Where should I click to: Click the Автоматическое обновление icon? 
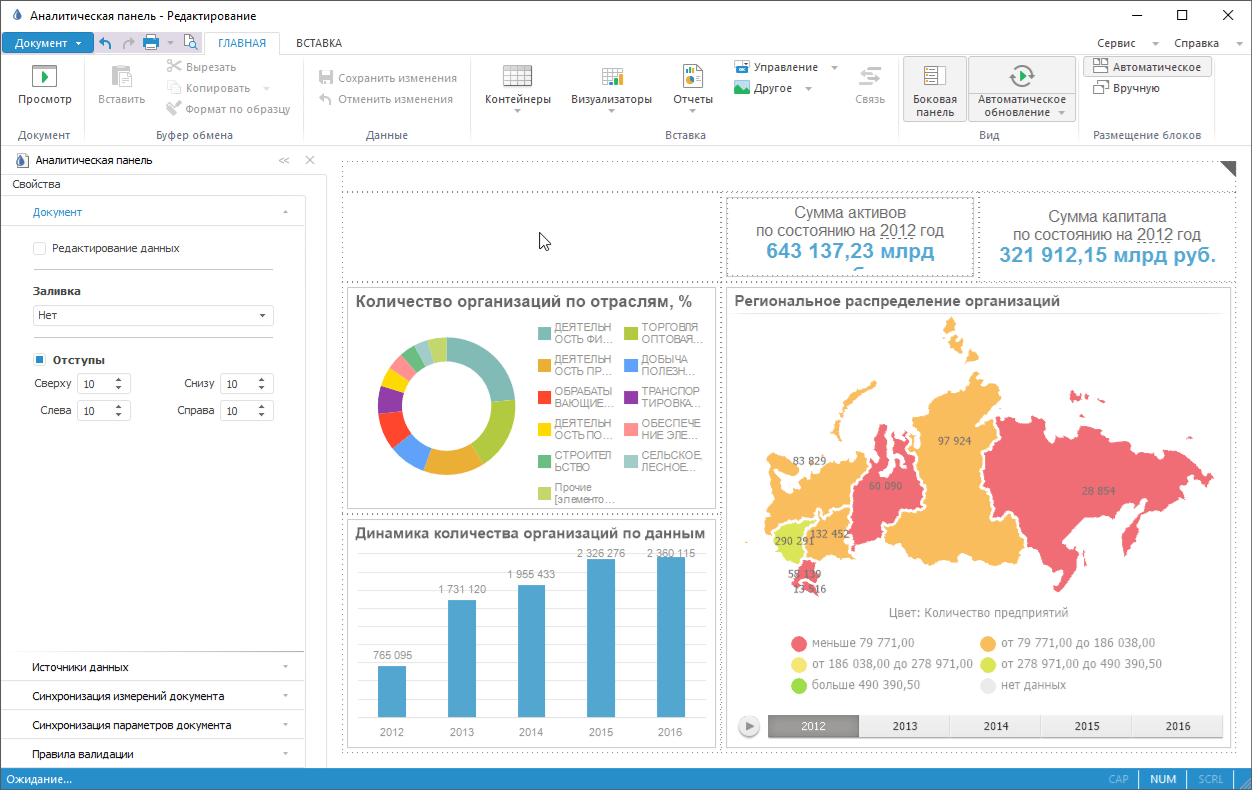click(x=1021, y=77)
